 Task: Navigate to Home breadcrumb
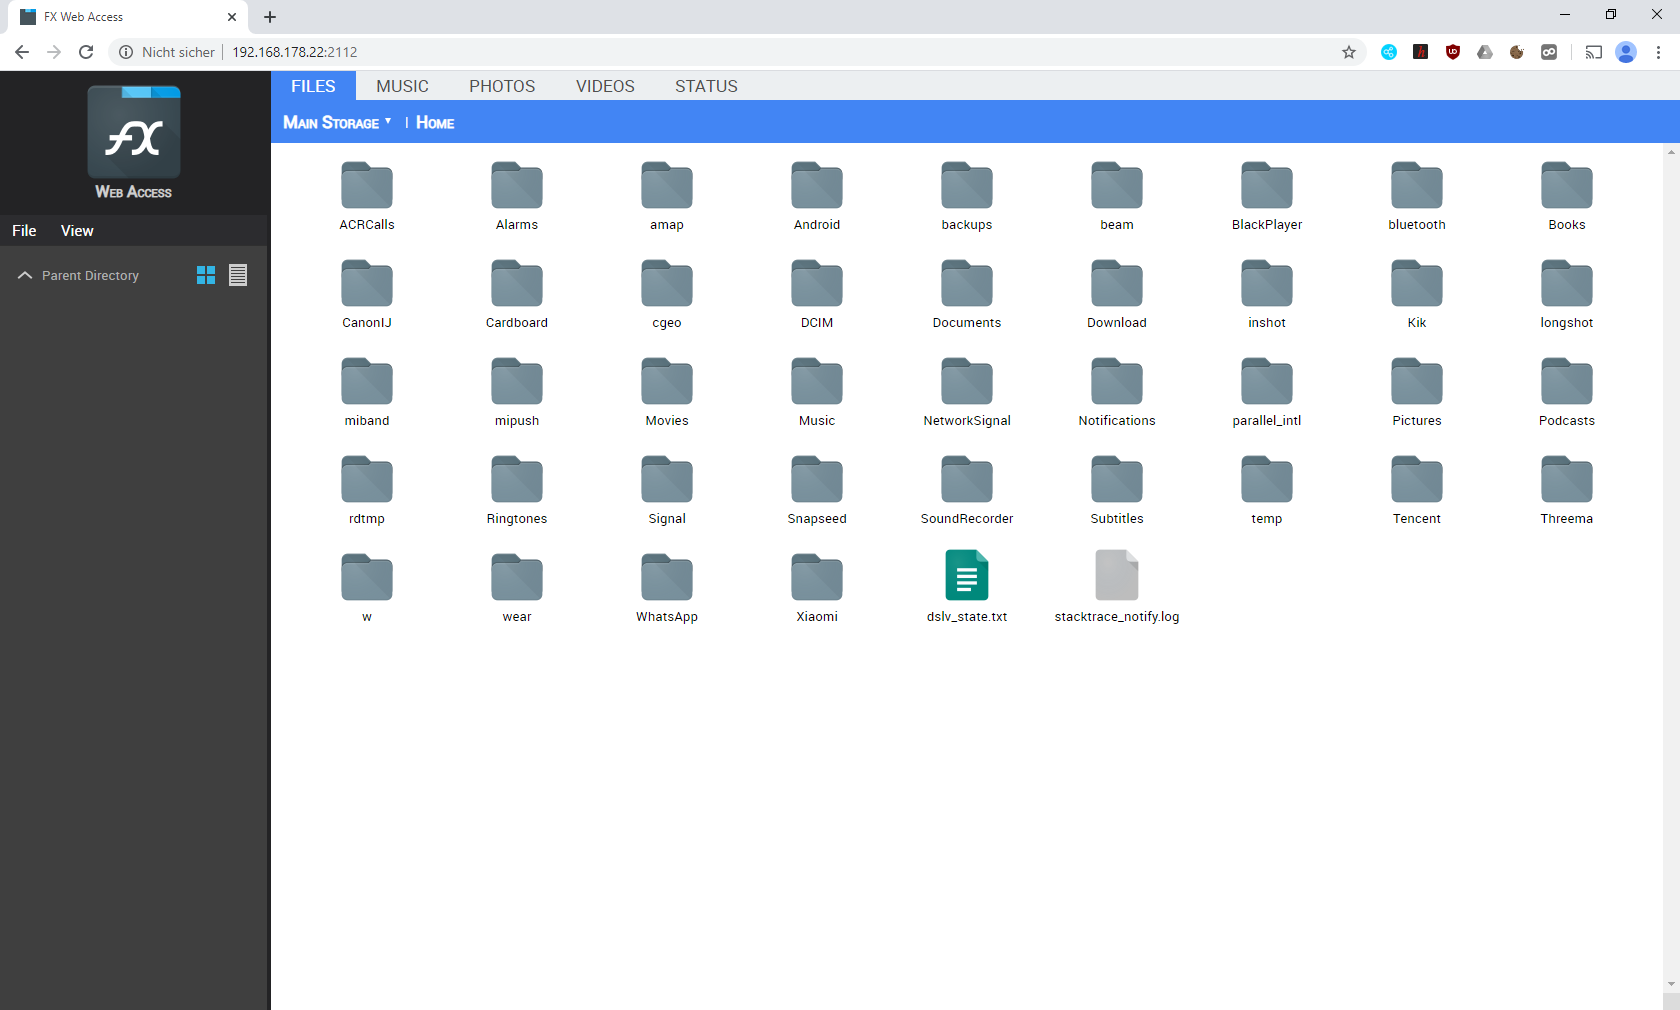[x=435, y=122]
